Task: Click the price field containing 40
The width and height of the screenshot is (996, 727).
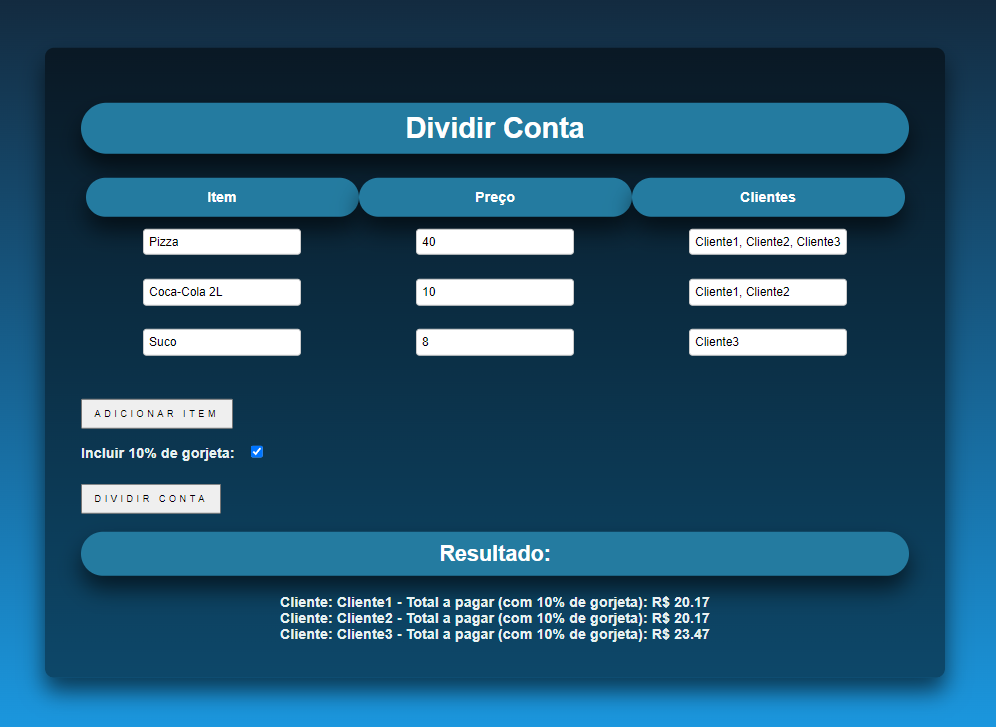Action: (x=494, y=242)
